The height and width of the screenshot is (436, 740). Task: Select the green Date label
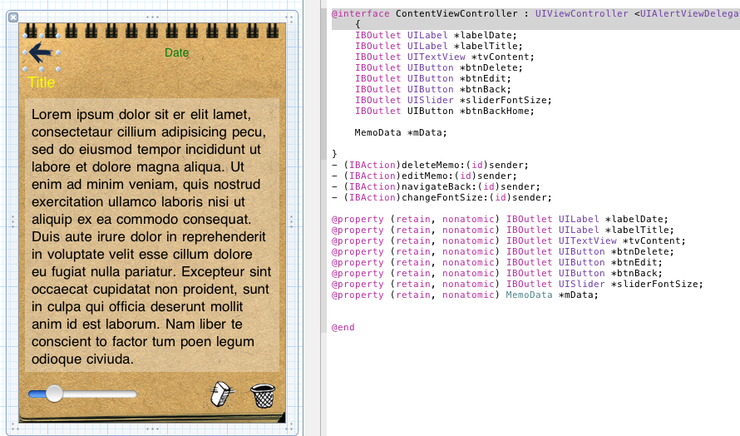click(177, 53)
